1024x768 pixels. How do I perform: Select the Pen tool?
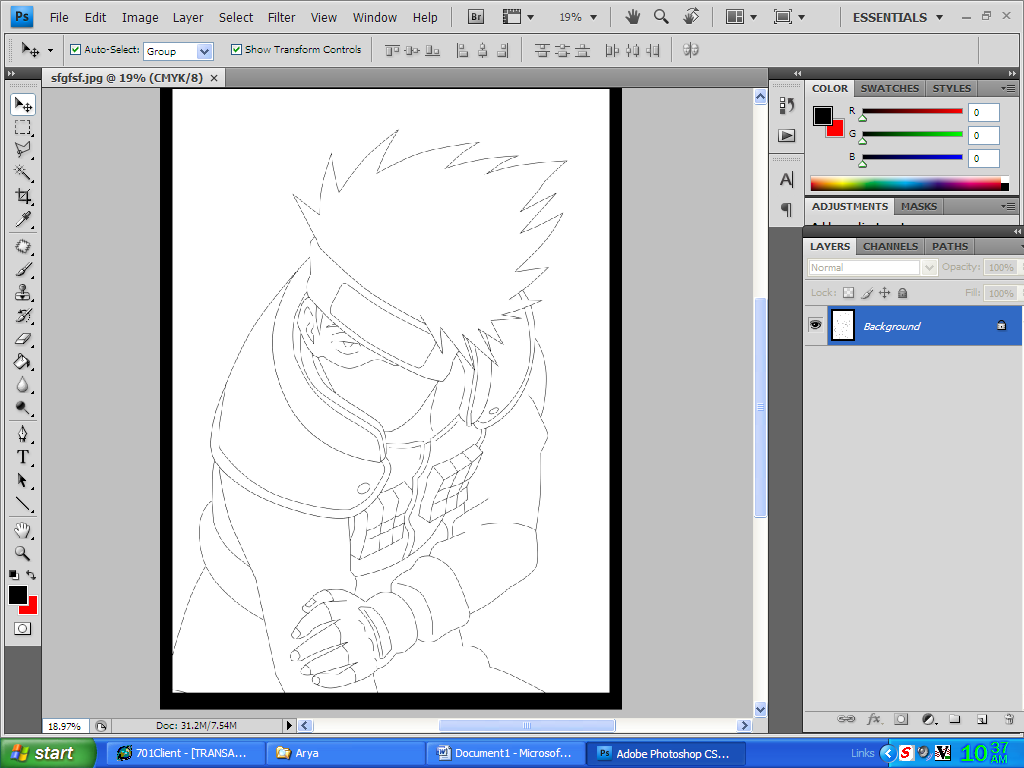(x=23, y=434)
